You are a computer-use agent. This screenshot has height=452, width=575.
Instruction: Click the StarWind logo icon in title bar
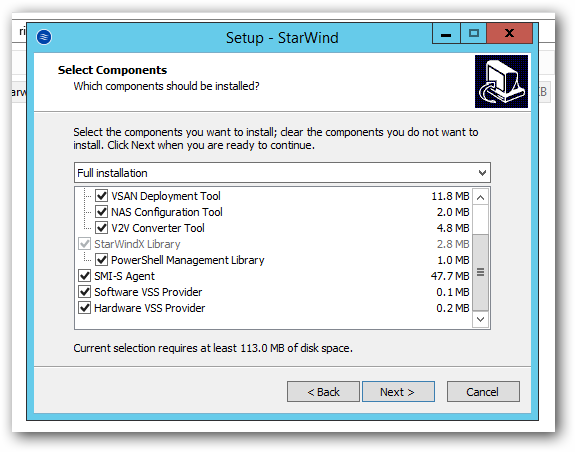click(x=44, y=37)
